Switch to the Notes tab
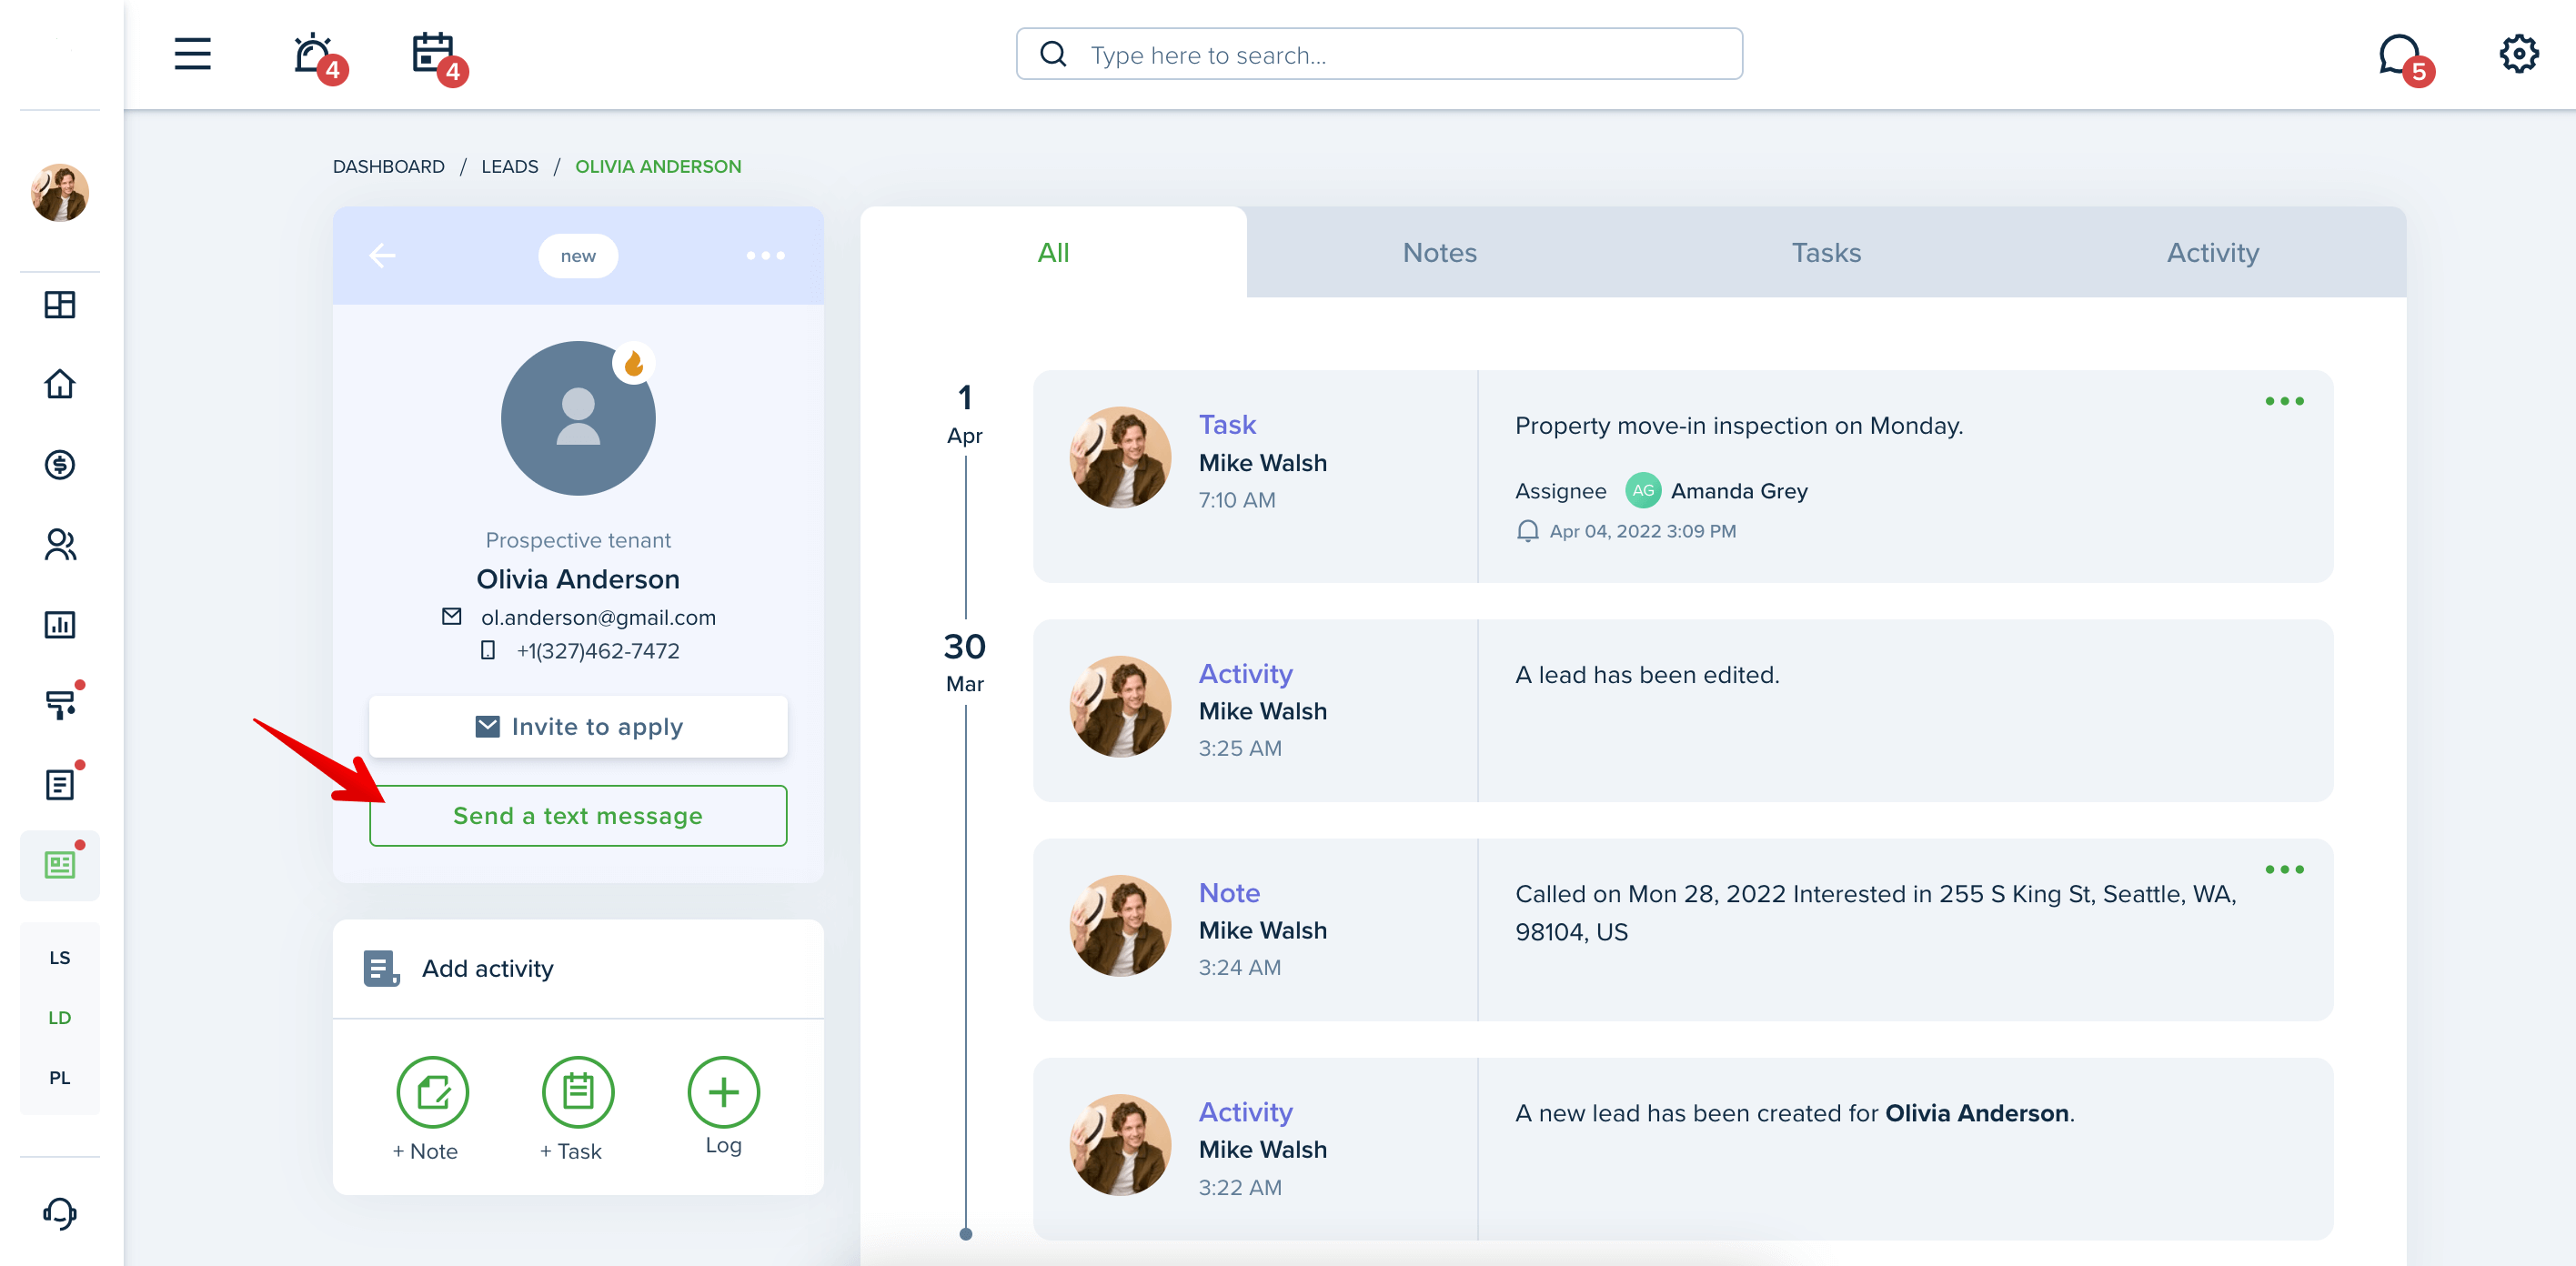Screen dimensions: 2576x1266 pos(1439,253)
